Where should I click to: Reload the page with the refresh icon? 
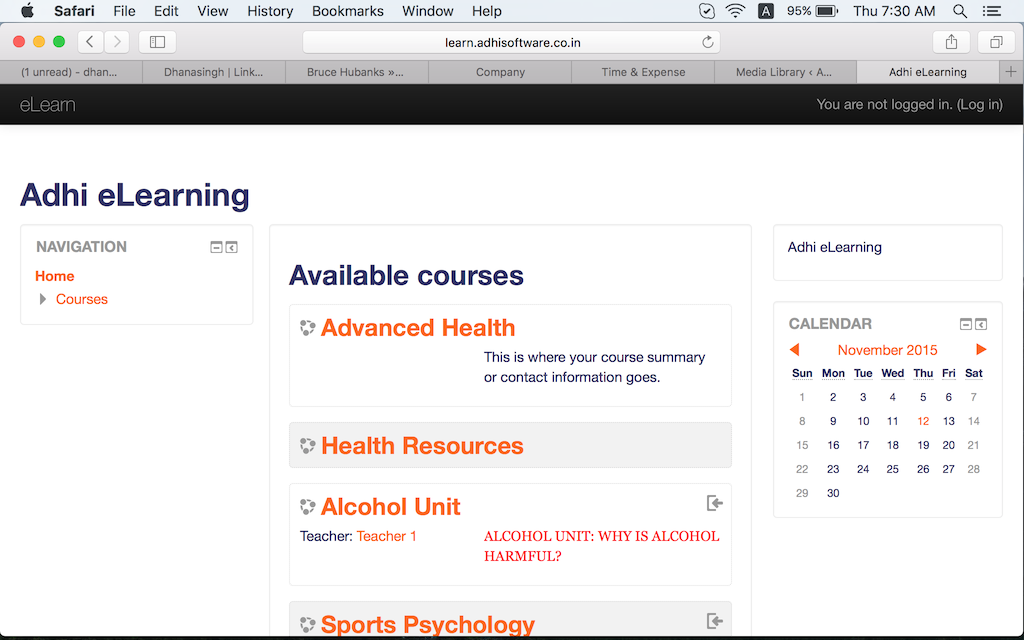coord(707,42)
